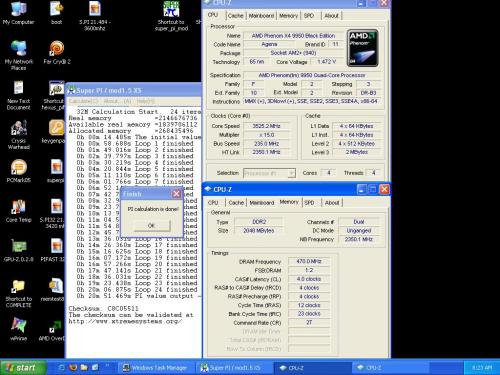Select the PIFAST 32 desktop file icon
This screenshot has height=375, width=500.
click(53, 250)
